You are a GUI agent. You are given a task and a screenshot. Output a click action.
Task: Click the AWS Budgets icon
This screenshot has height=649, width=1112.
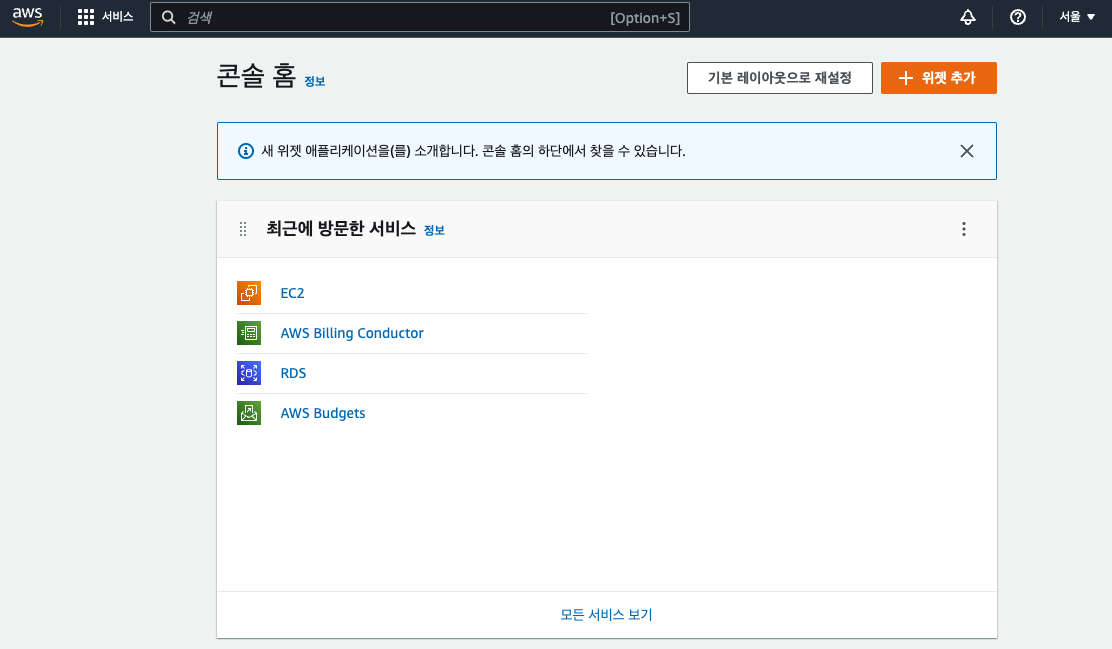249,413
